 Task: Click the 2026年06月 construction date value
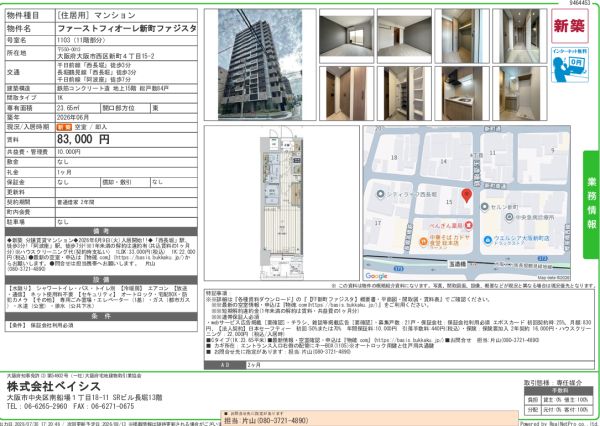click(73, 118)
